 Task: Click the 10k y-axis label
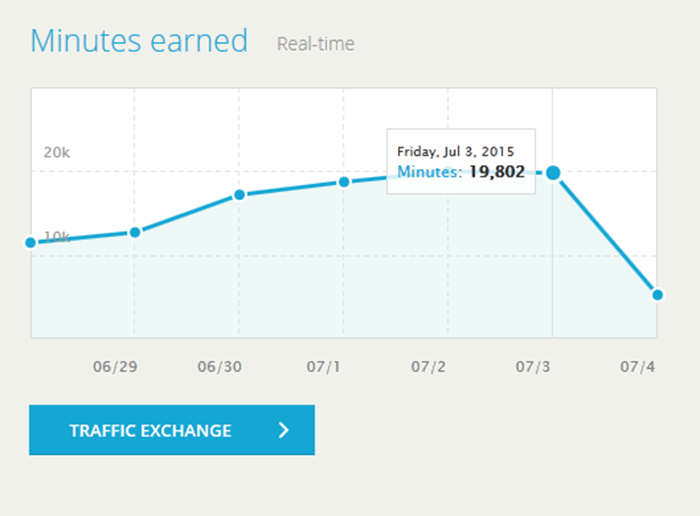56,236
